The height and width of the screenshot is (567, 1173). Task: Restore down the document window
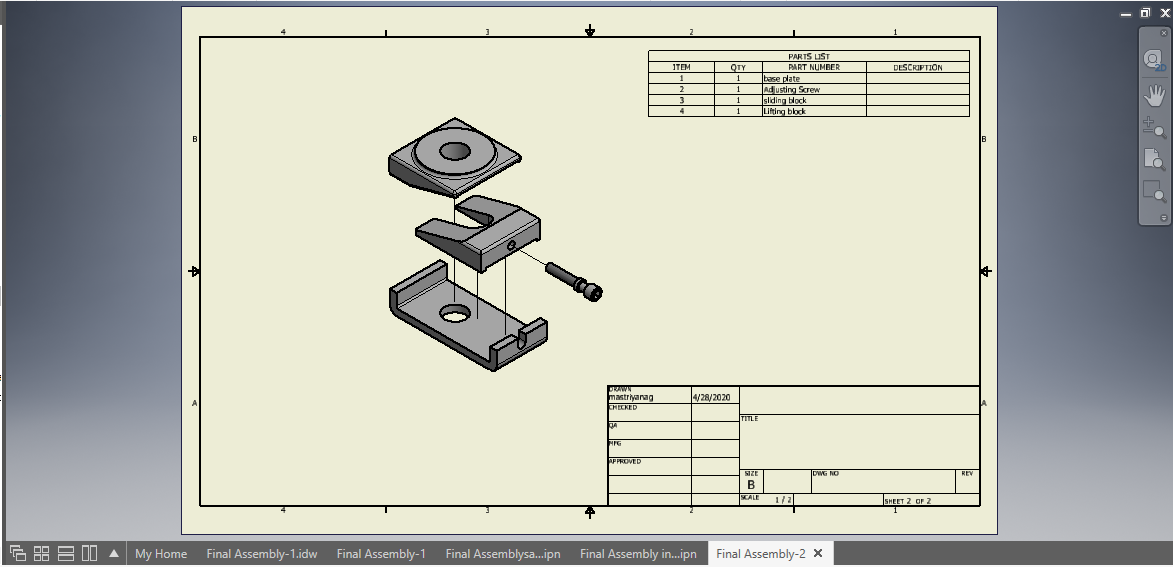point(1145,13)
